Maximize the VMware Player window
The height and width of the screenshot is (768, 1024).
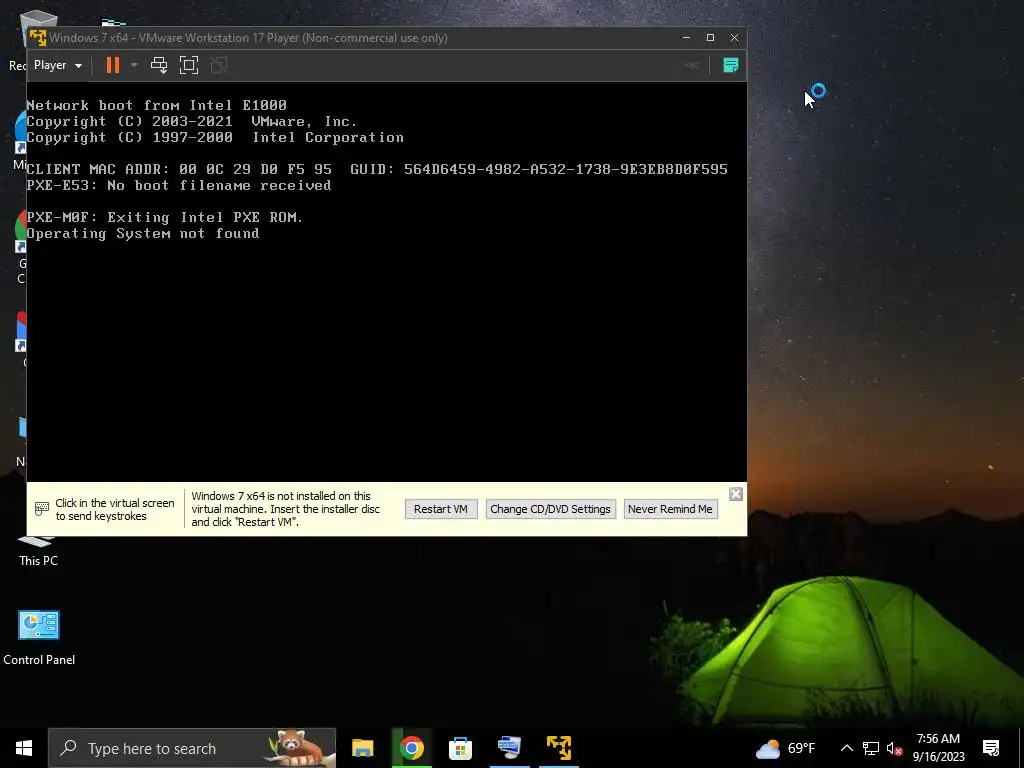click(x=711, y=38)
